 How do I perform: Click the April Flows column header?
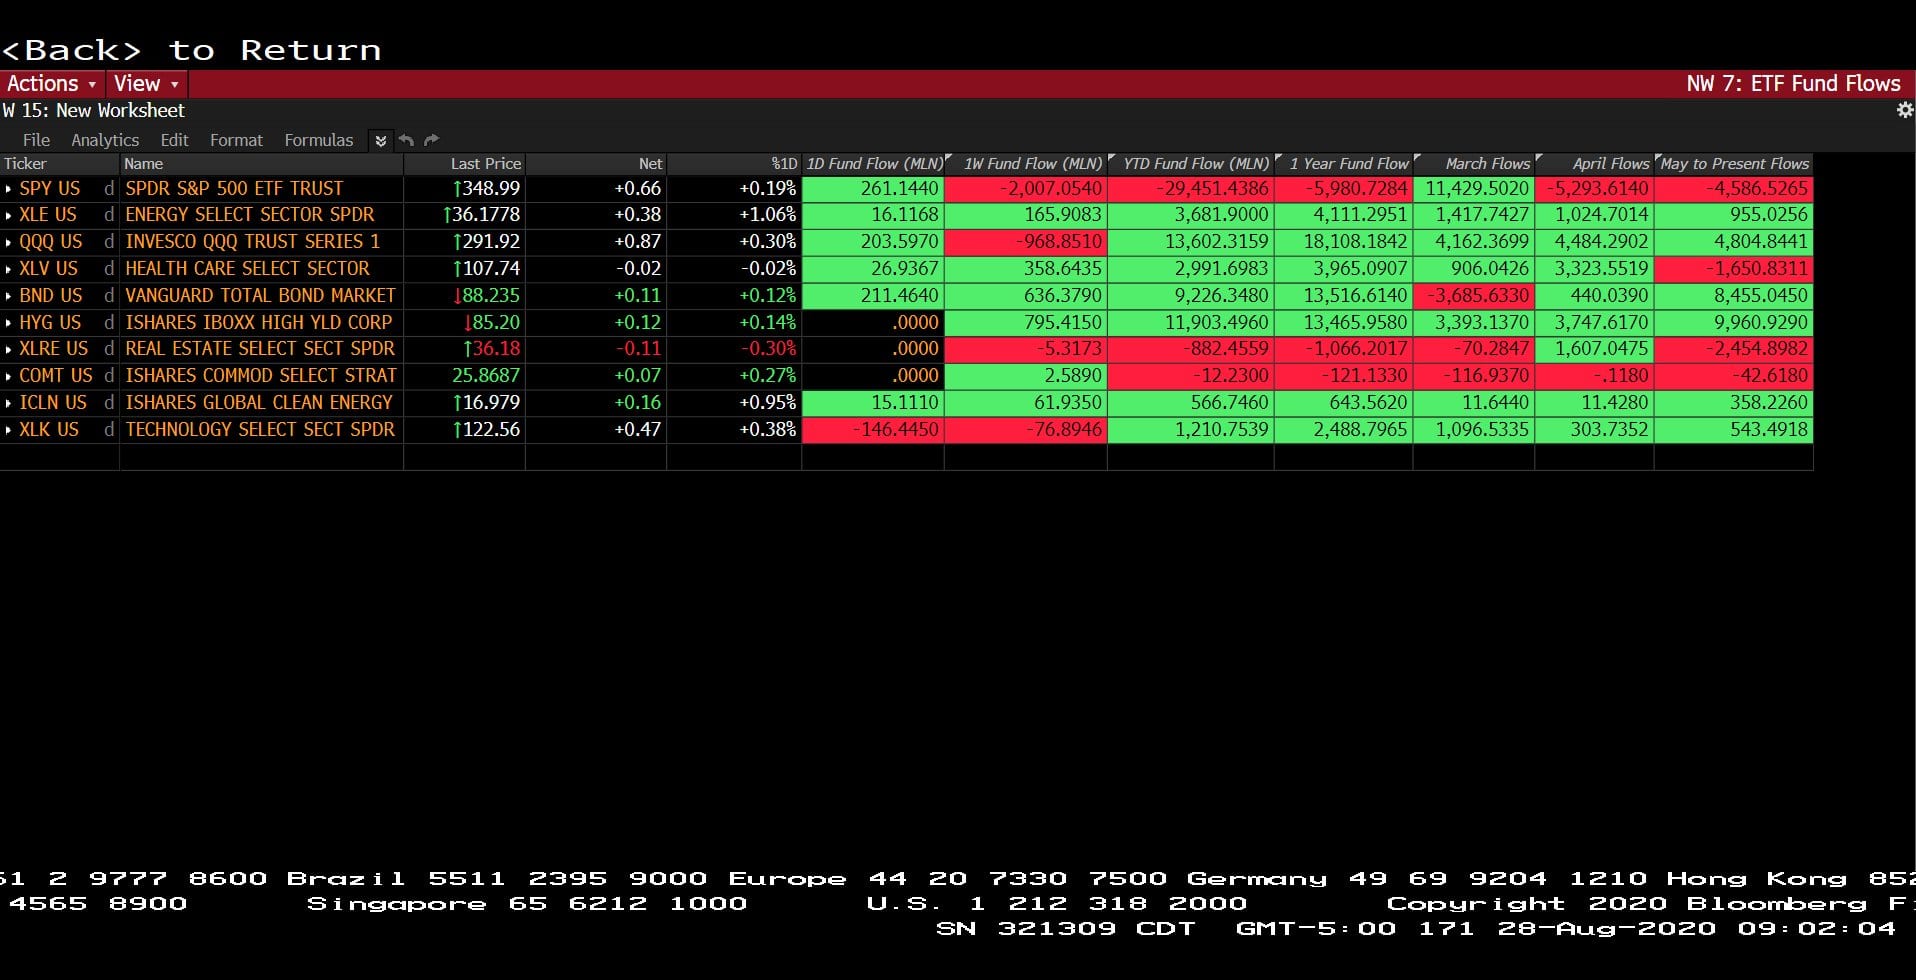tap(1595, 164)
